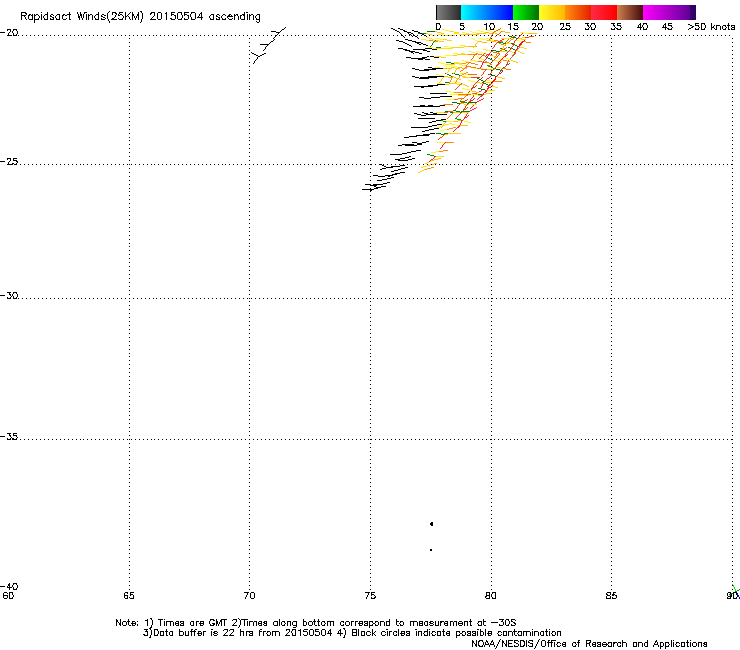Screen dimensions: 740x650
Task: Click the '70' longitude axis label
Action: pyautogui.click(x=250, y=596)
